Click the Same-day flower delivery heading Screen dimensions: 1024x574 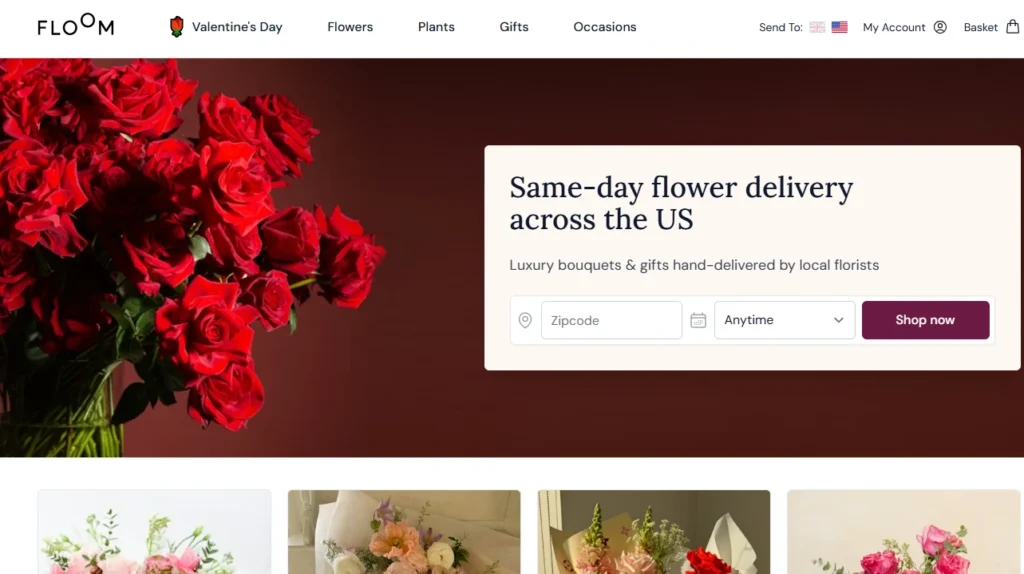[x=681, y=203]
